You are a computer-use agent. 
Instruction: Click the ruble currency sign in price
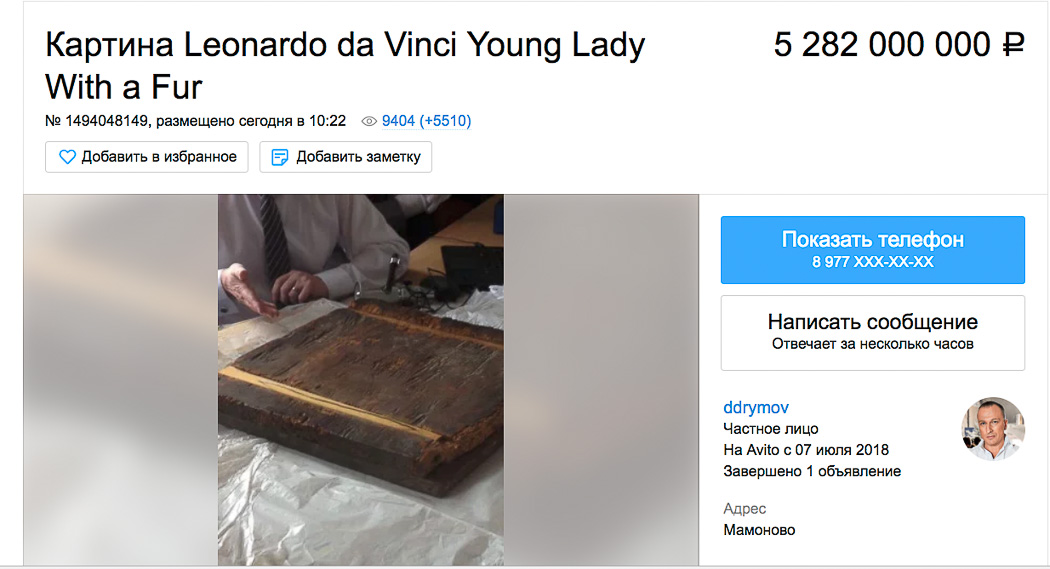[1013, 46]
